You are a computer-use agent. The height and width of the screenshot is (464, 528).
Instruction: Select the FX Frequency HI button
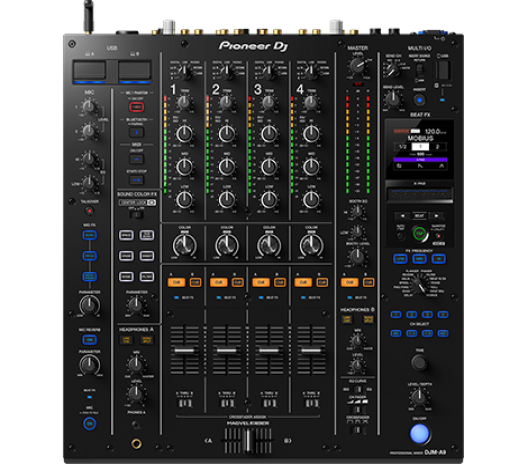438,259
